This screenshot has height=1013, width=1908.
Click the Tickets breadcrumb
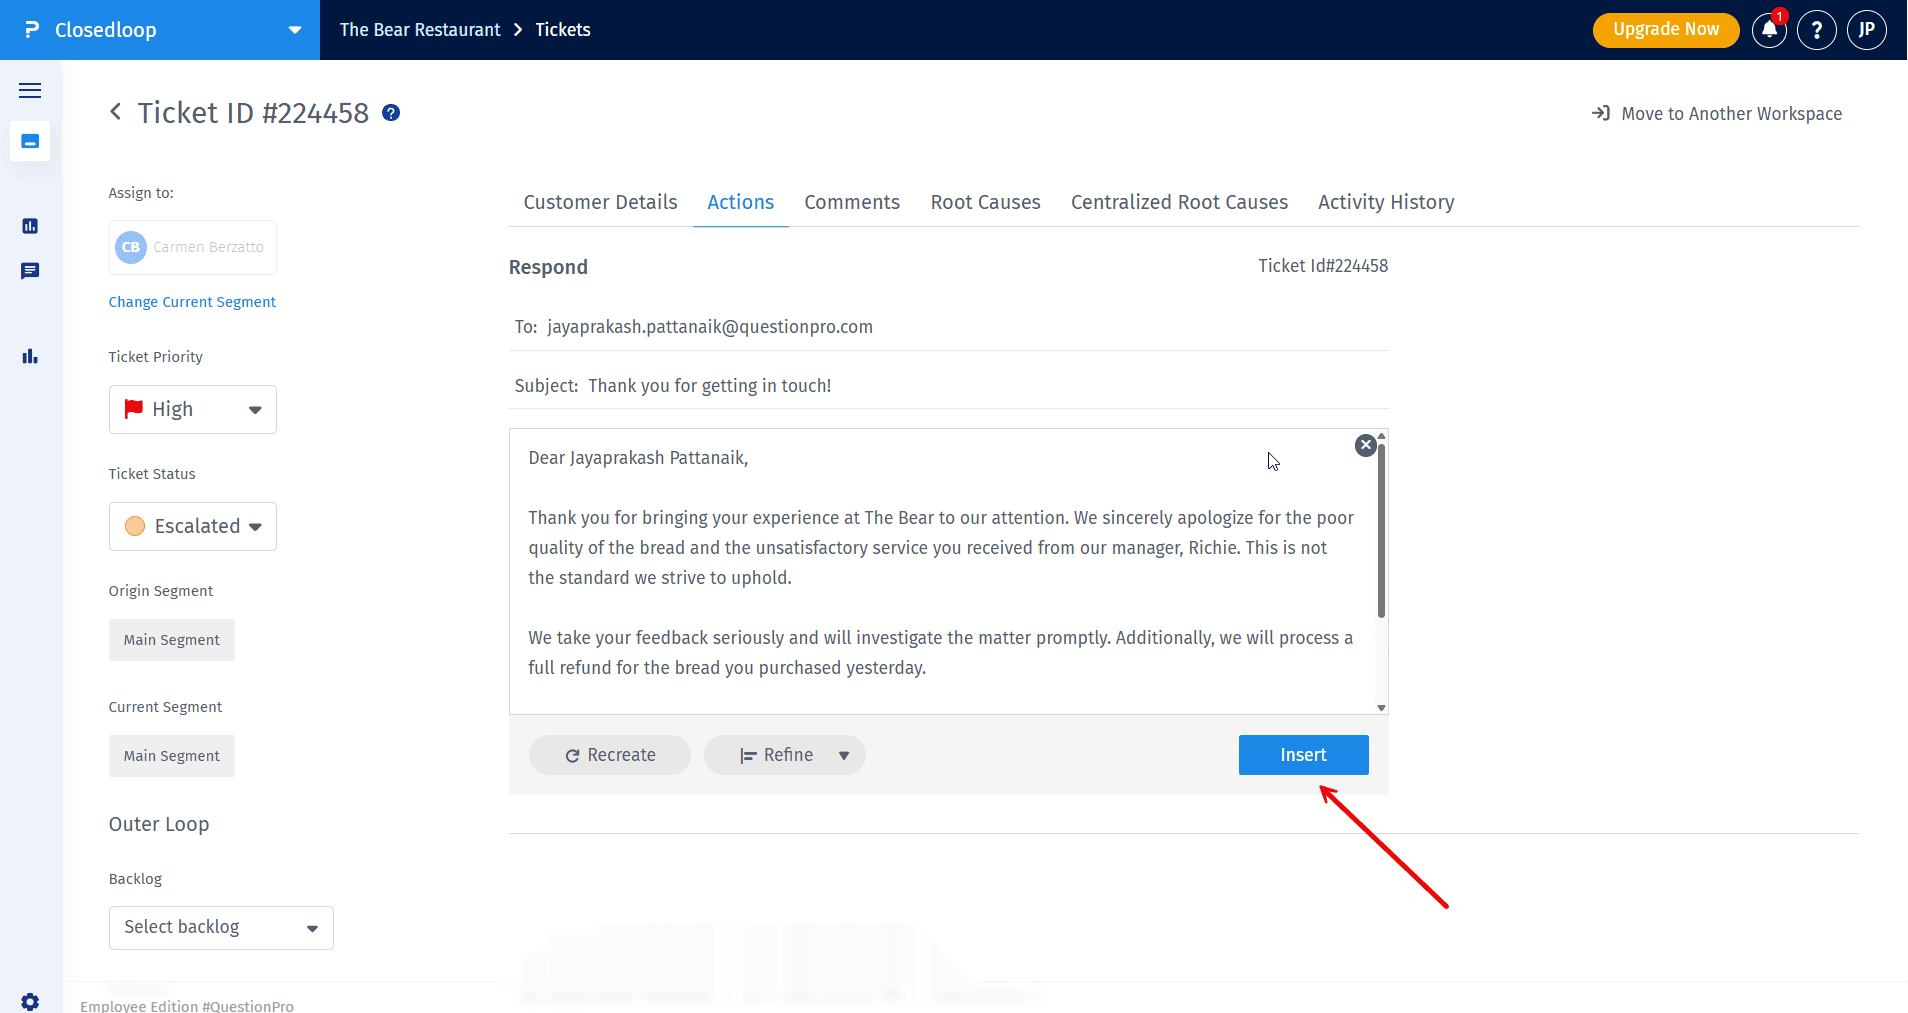[563, 30]
